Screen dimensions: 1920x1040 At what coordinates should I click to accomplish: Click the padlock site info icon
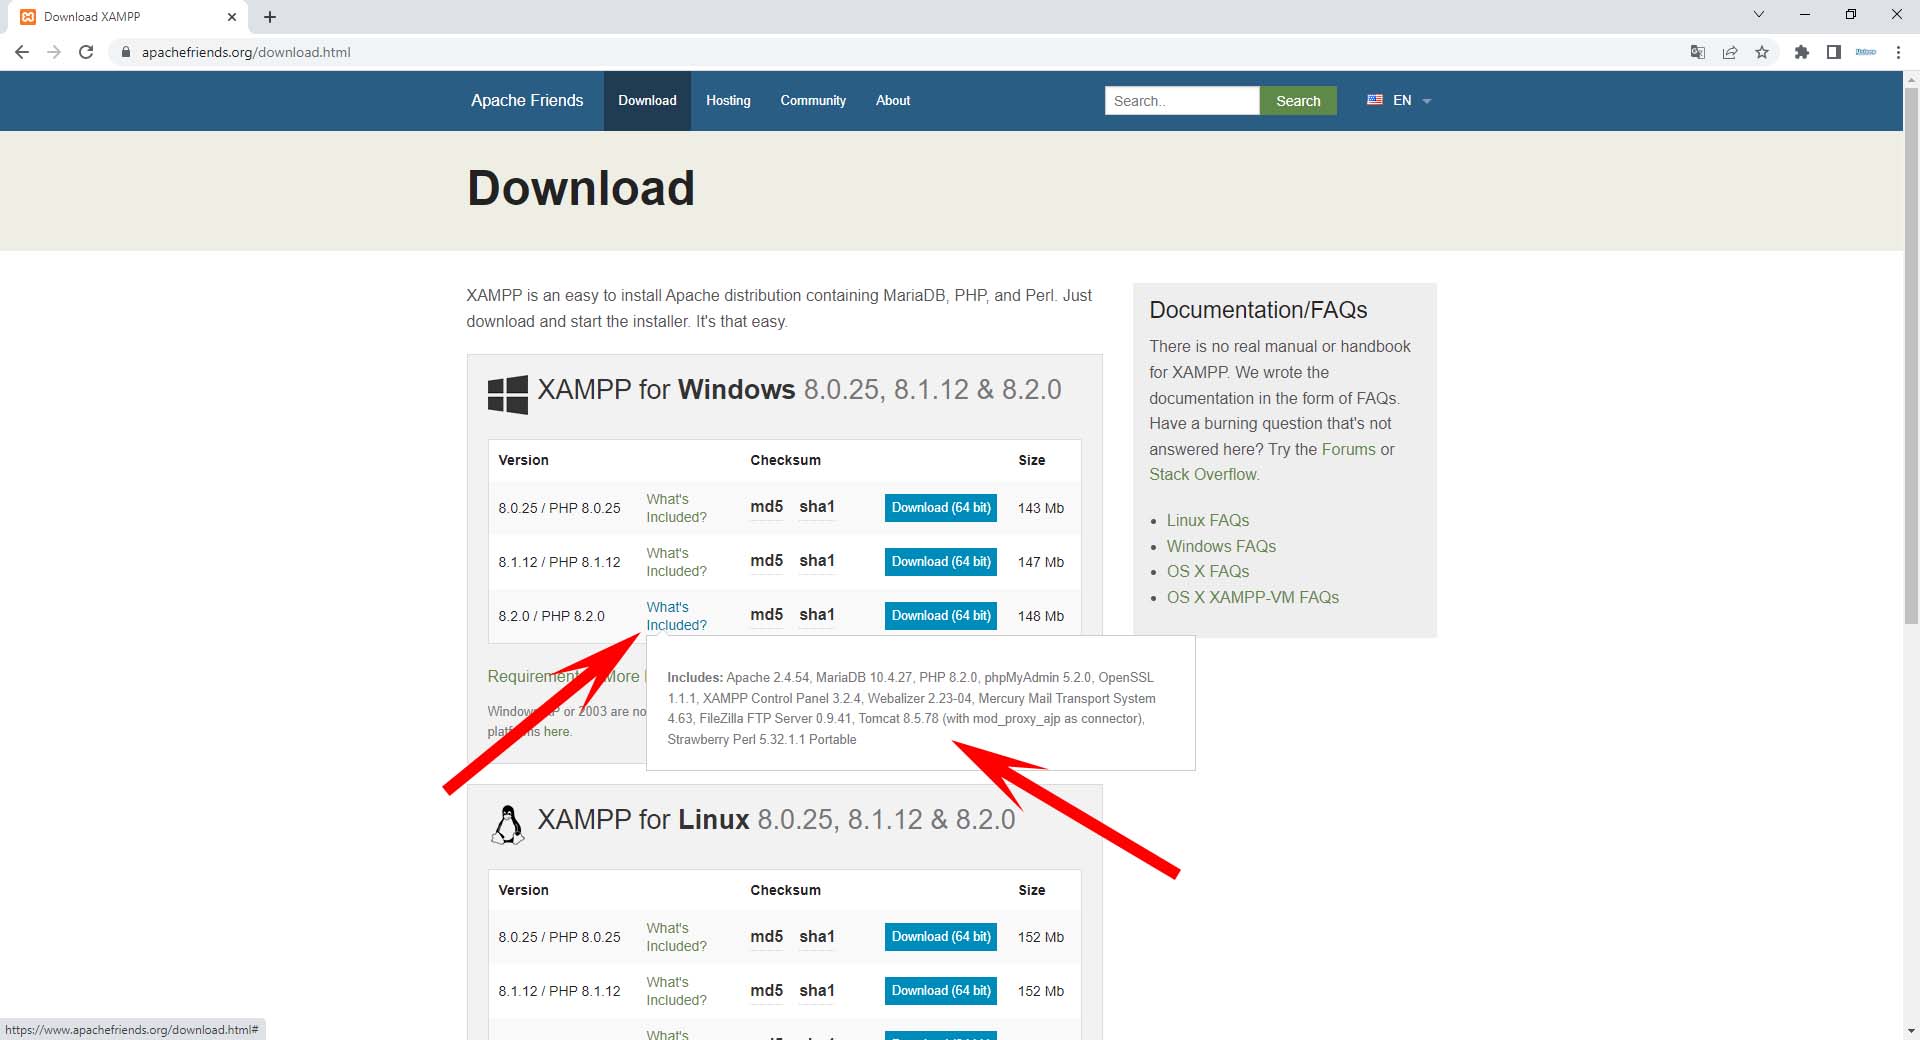125,52
